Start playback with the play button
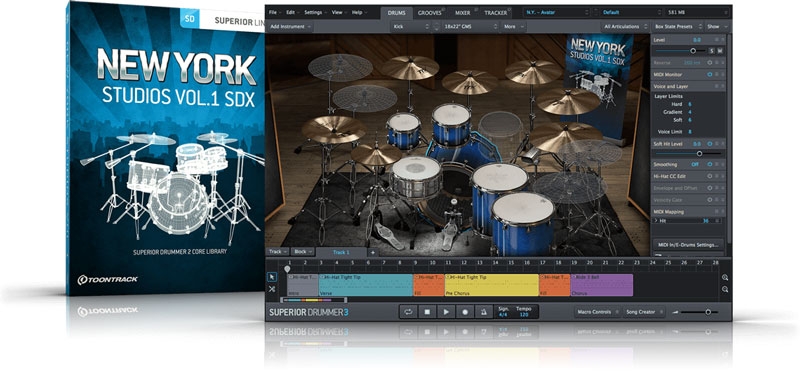Image resolution: width=800 pixels, height=384 pixels. point(446,312)
